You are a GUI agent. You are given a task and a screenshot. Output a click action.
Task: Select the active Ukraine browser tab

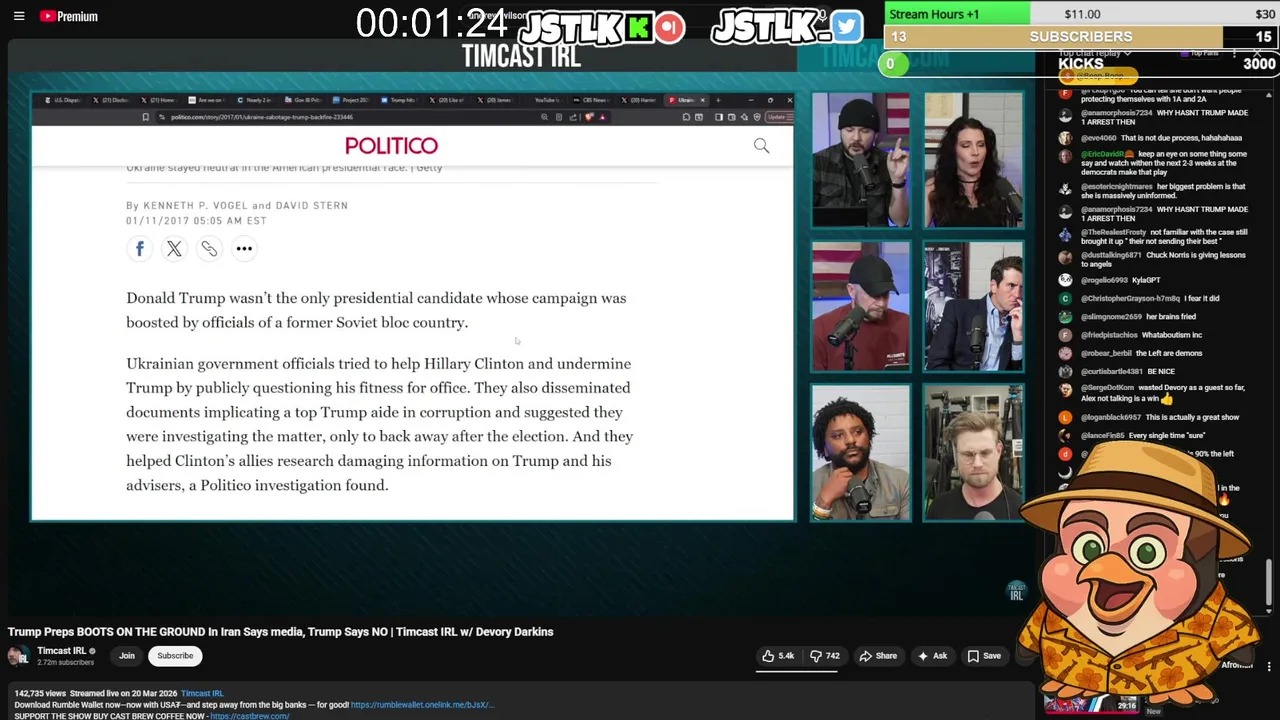[686, 100]
